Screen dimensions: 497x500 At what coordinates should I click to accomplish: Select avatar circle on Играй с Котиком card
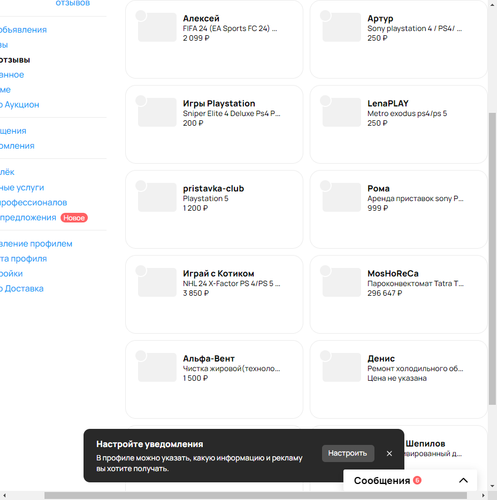pyautogui.click(x=141, y=270)
